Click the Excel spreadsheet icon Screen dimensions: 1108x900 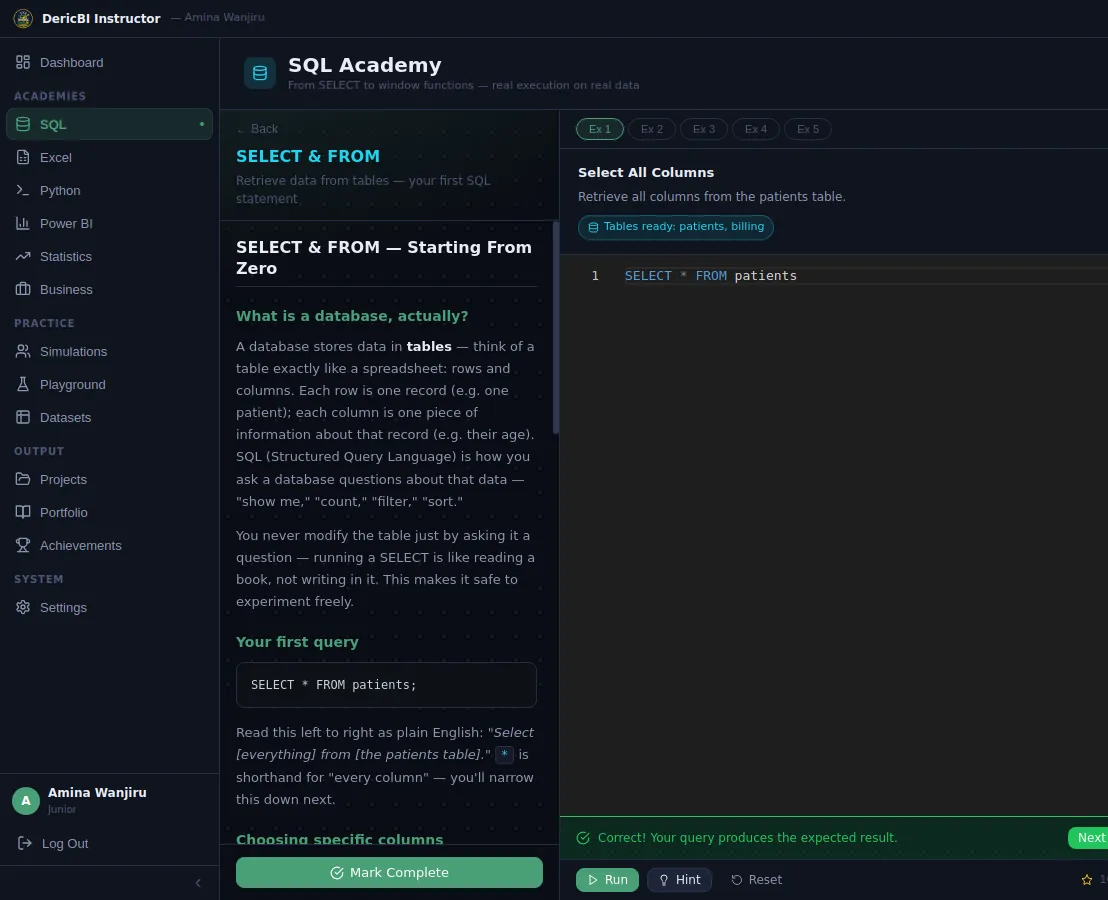(23, 157)
